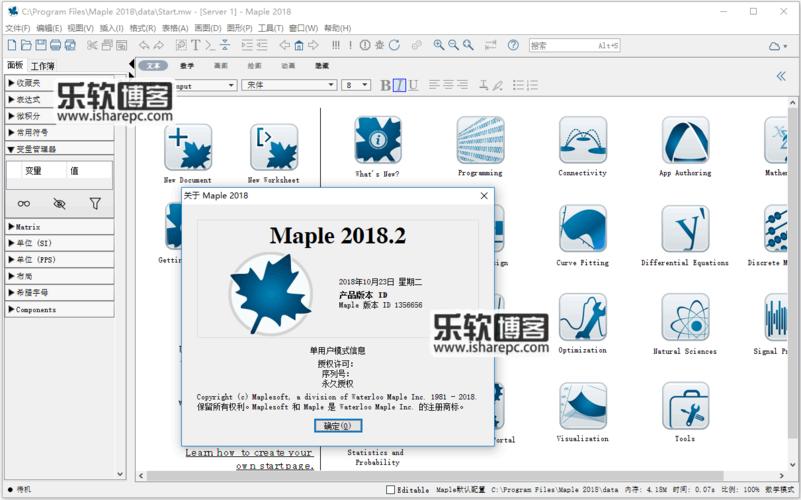Open the 工具(T) menu
Image resolution: width=801 pixels, height=500 pixels.
(x=270, y=28)
